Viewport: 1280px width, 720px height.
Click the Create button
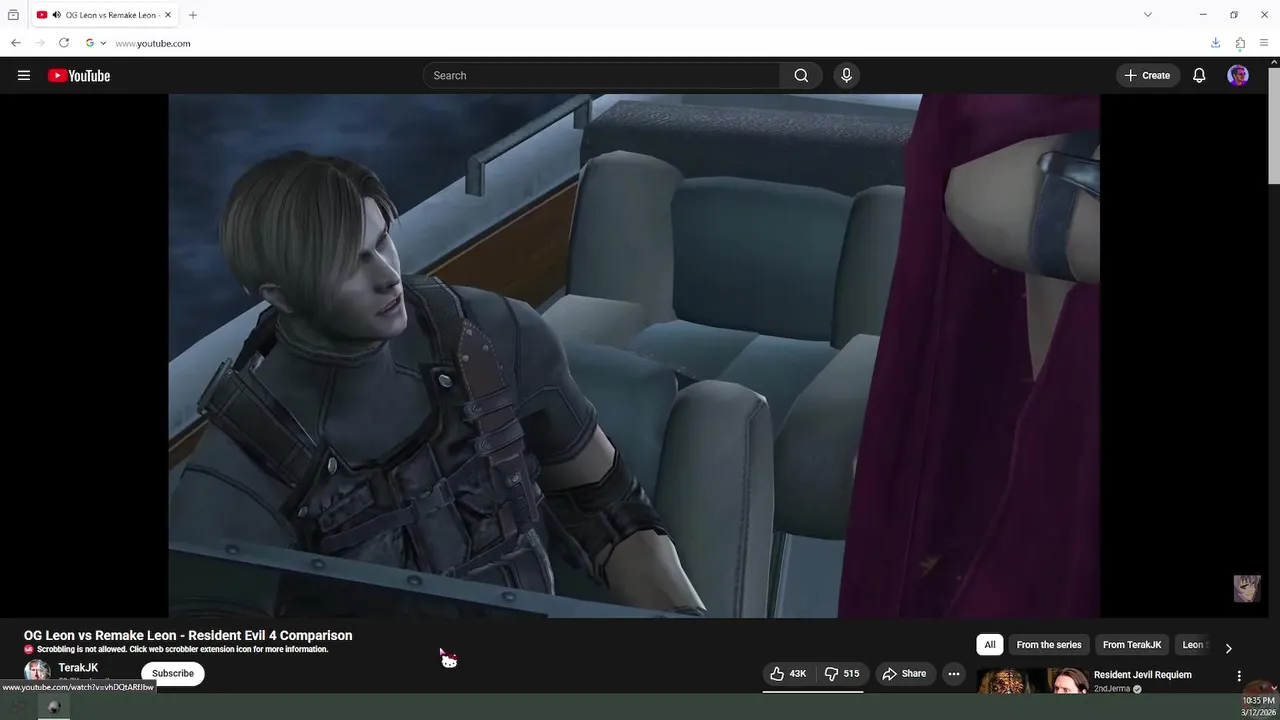click(x=1147, y=75)
